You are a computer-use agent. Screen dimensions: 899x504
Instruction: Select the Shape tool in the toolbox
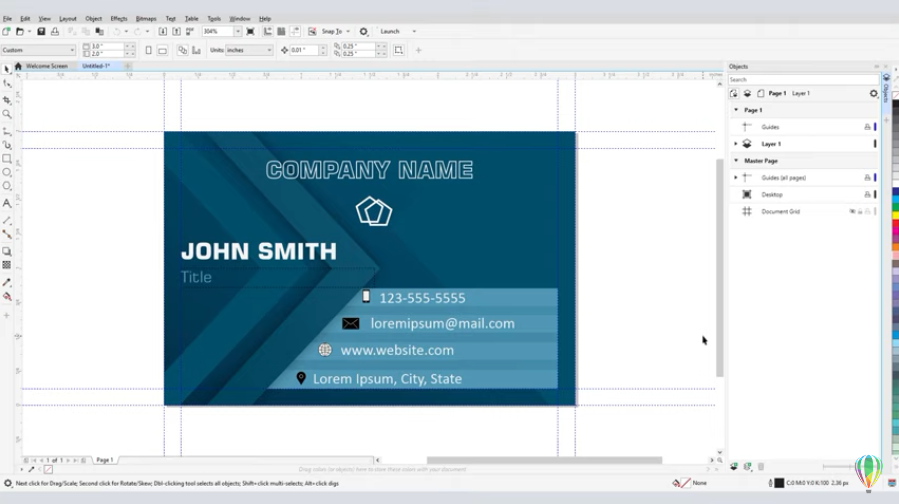(7, 84)
